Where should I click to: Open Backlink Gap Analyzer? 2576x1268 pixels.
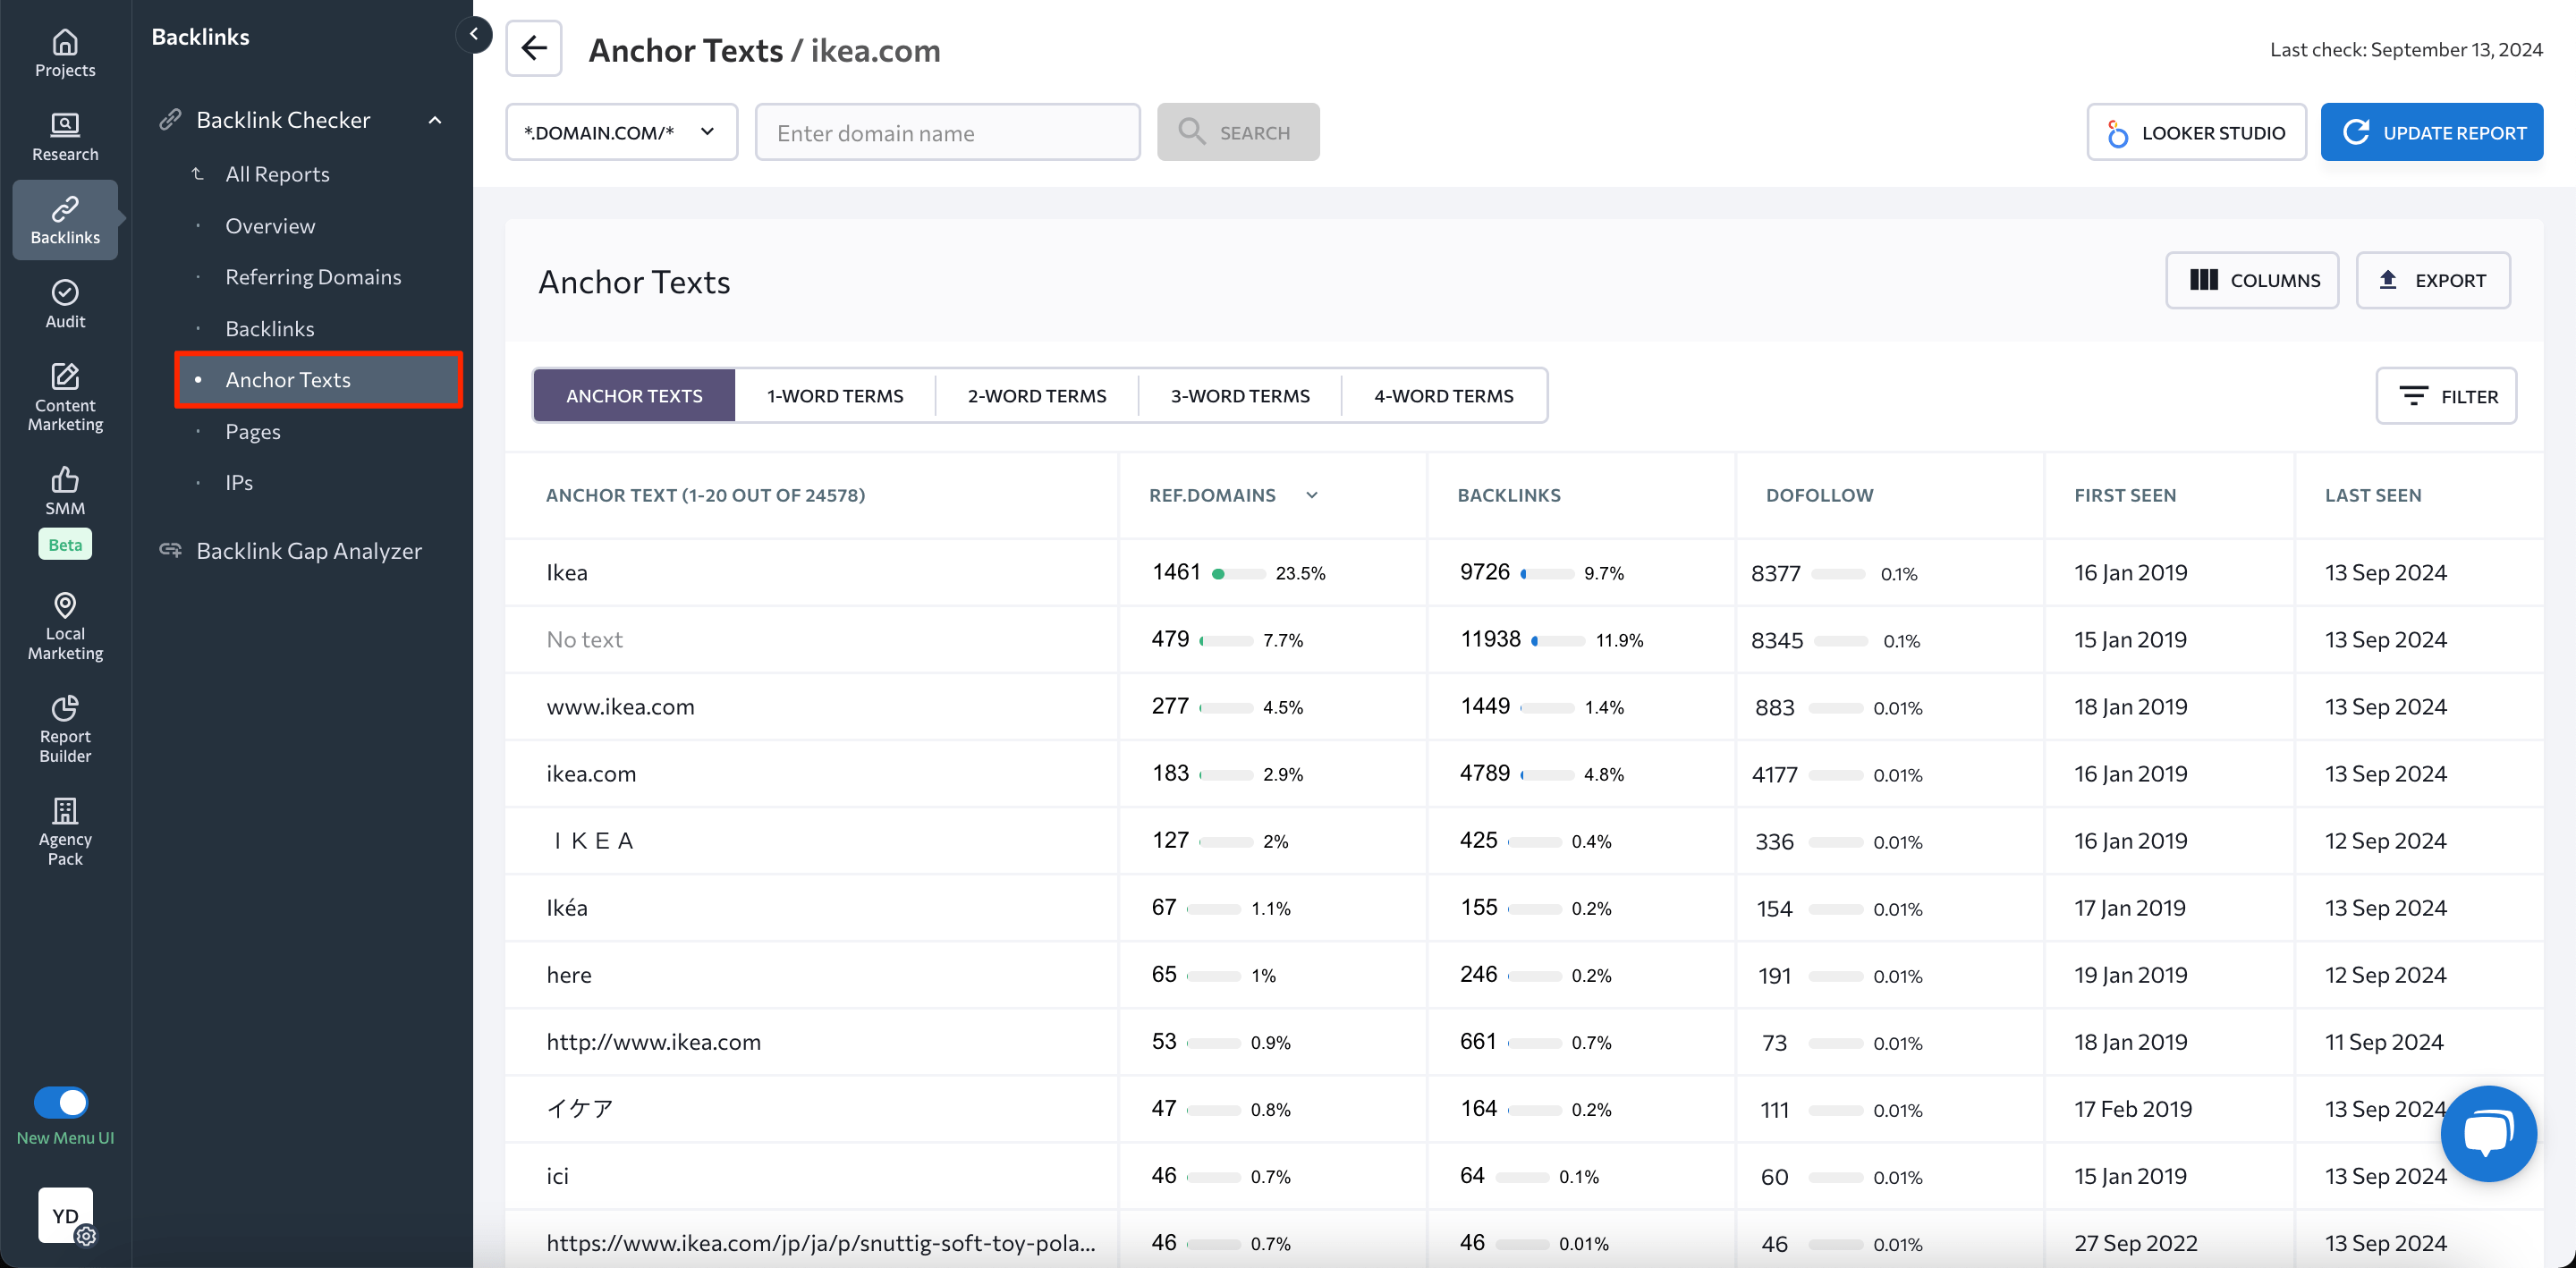tap(309, 550)
